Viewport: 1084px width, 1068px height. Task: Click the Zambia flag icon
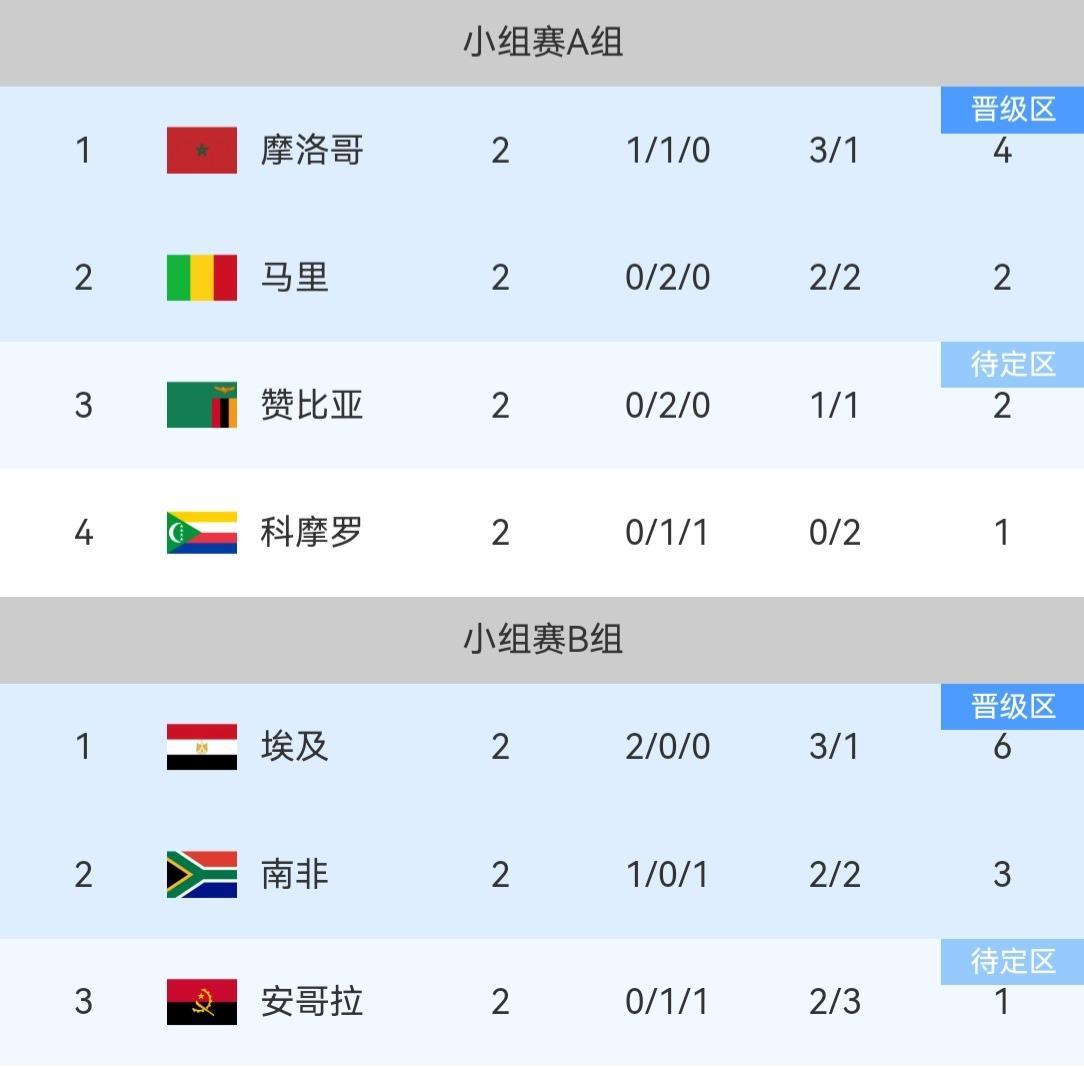click(202, 405)
